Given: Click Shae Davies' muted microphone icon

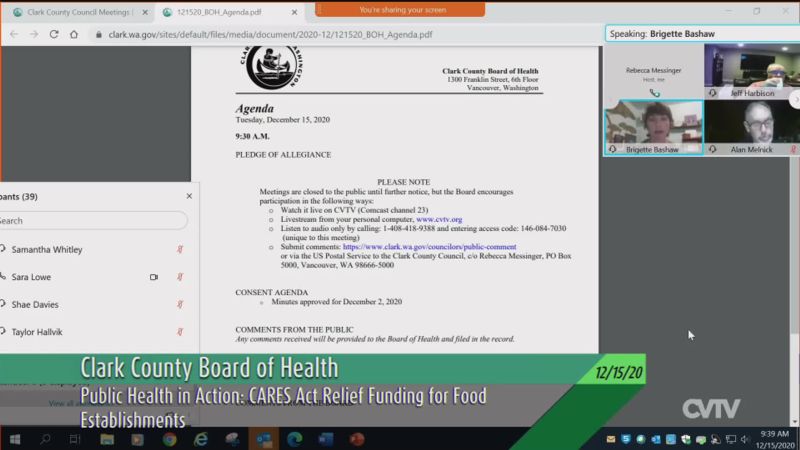Looking at the screenshot, I should (x=180, y=304).
